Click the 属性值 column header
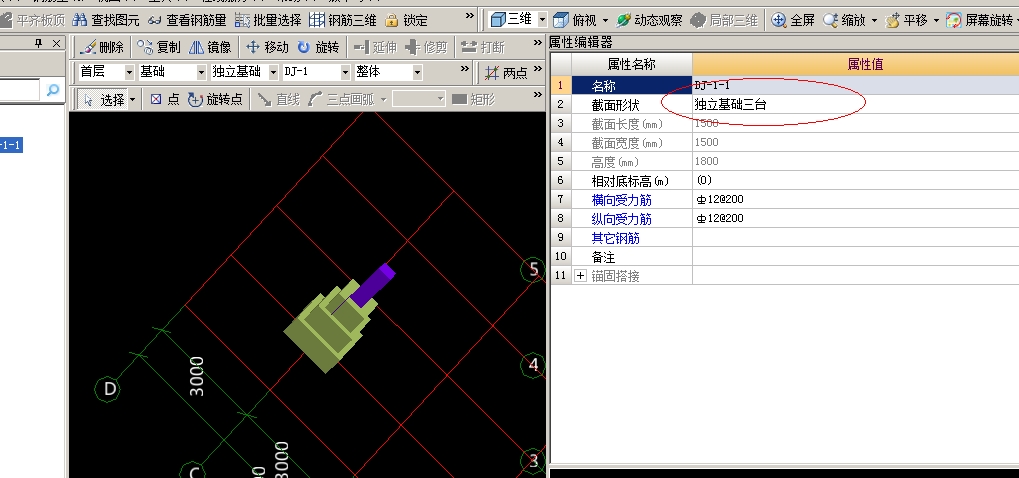 click(x=855, y=64)
